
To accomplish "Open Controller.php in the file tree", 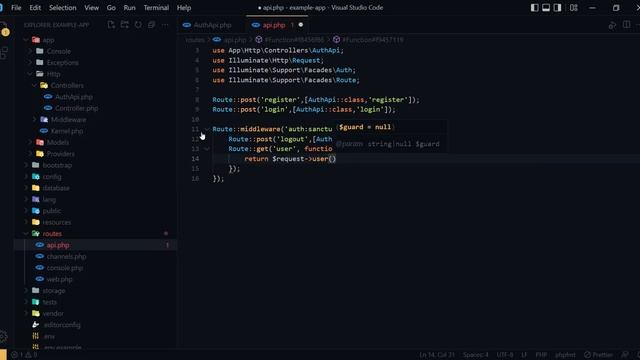I will (x=76, y=108).
